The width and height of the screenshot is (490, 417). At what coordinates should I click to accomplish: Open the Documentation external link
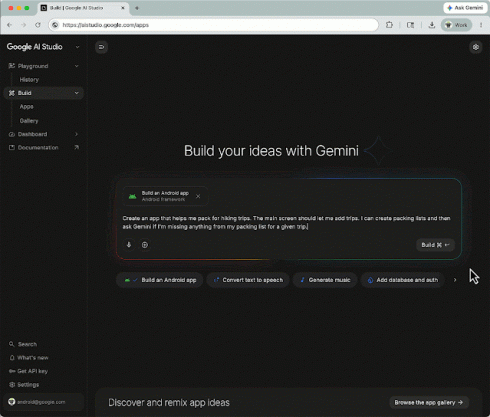(44, 147)
